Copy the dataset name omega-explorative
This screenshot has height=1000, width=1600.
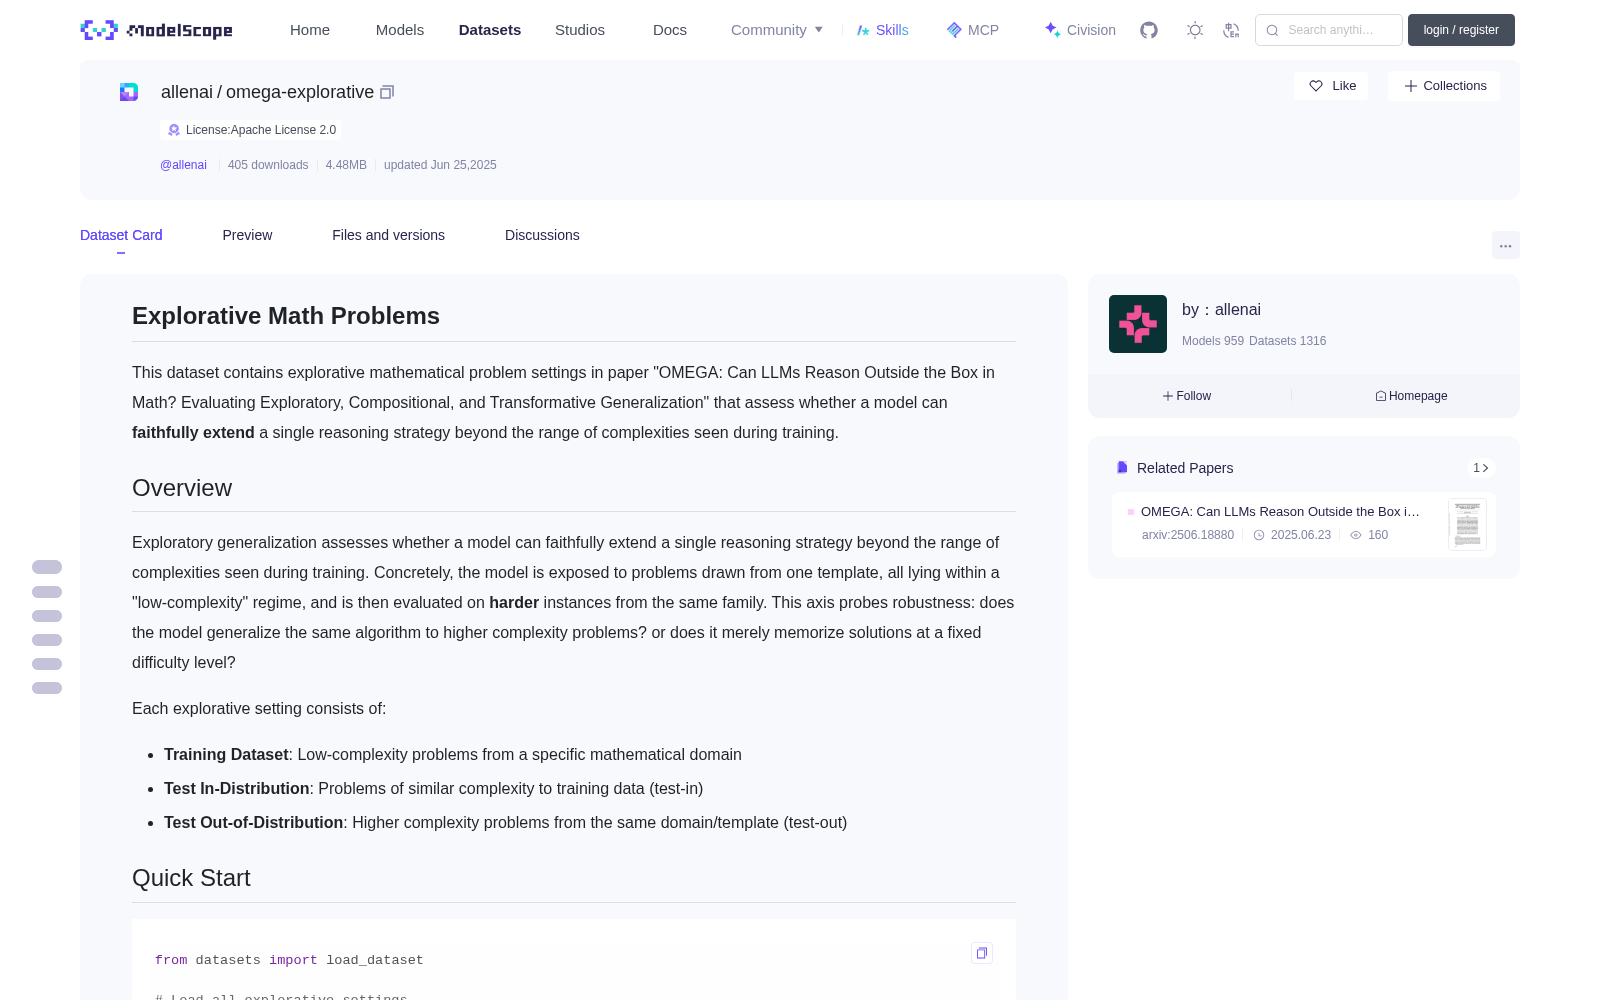387,92
